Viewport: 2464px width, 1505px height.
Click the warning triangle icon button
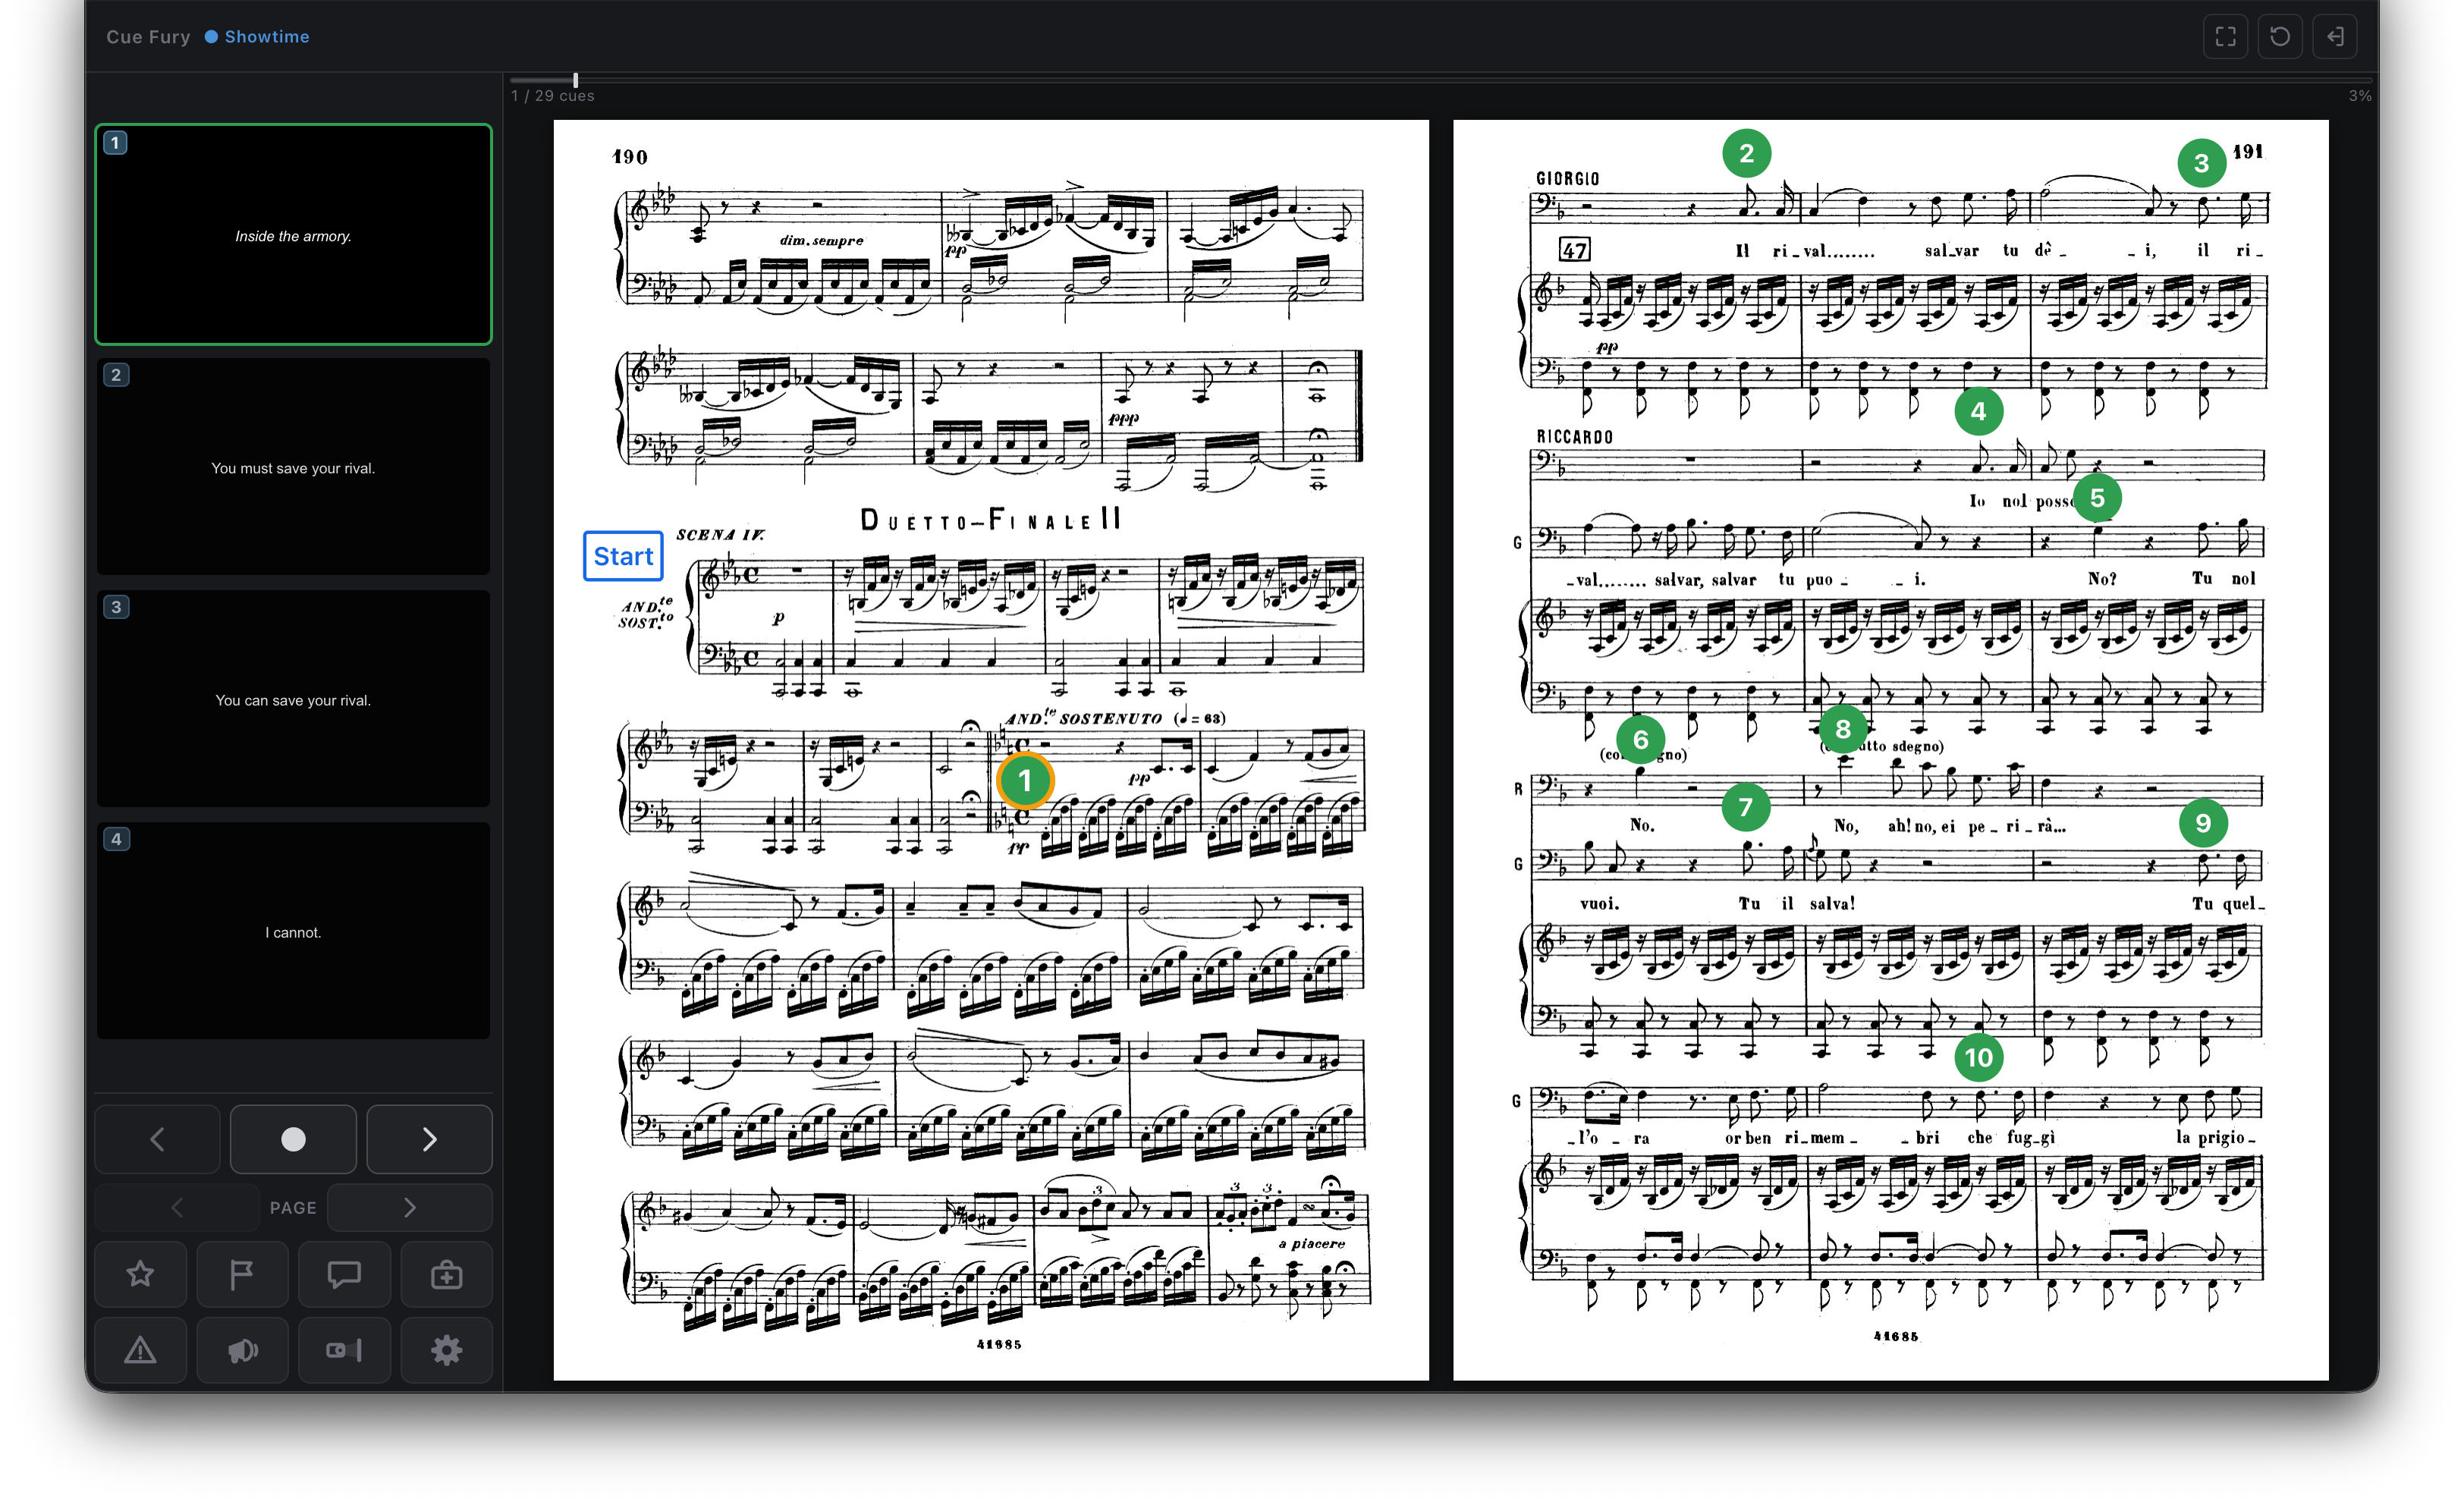[x=140, y=1350]
